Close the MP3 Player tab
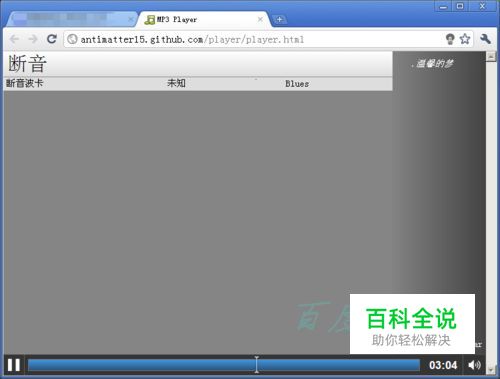This screenshot has height=379, width=500. (260, 19)
